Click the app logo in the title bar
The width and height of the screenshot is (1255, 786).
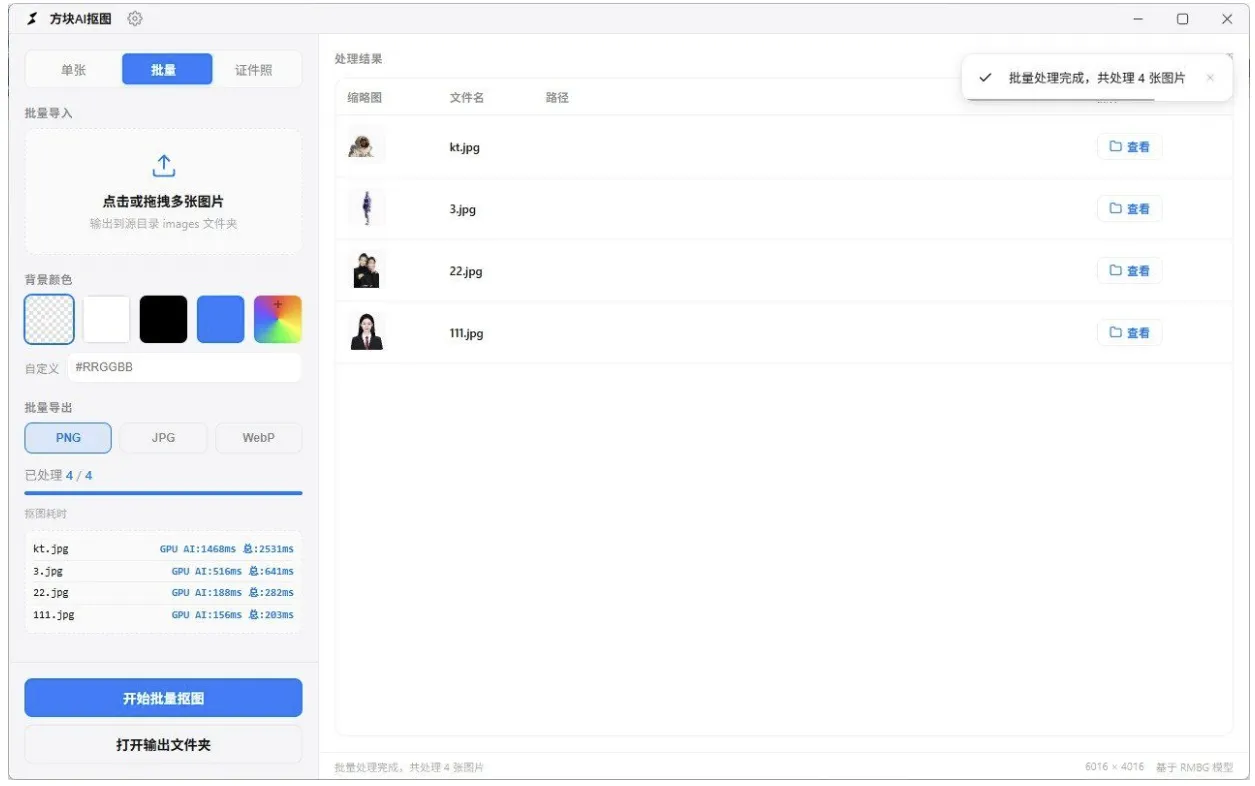pyautogui.click(x=33, y=19)
